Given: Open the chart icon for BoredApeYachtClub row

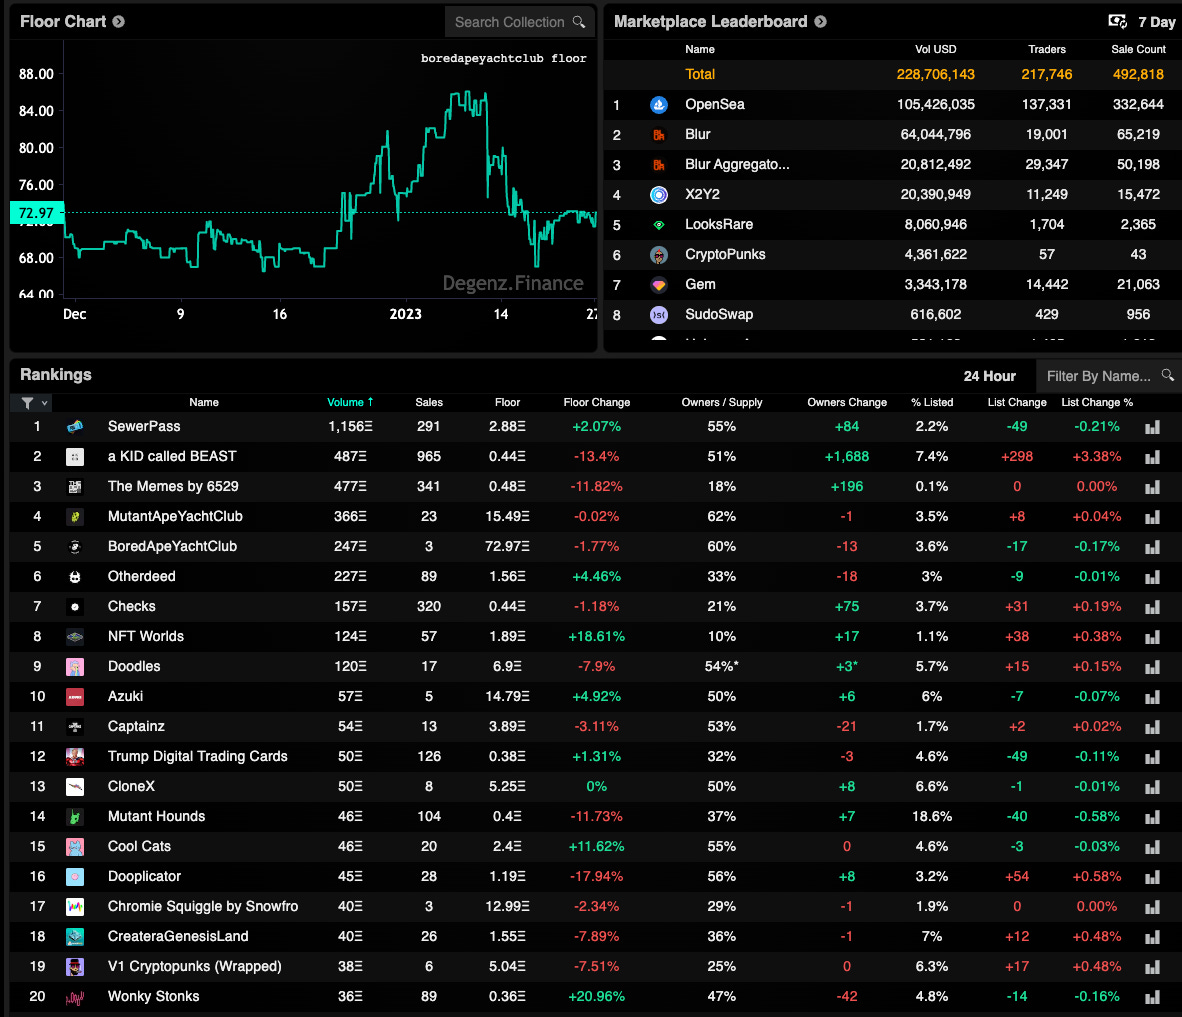Looking at the screenshot, I should pos(1152,547).
